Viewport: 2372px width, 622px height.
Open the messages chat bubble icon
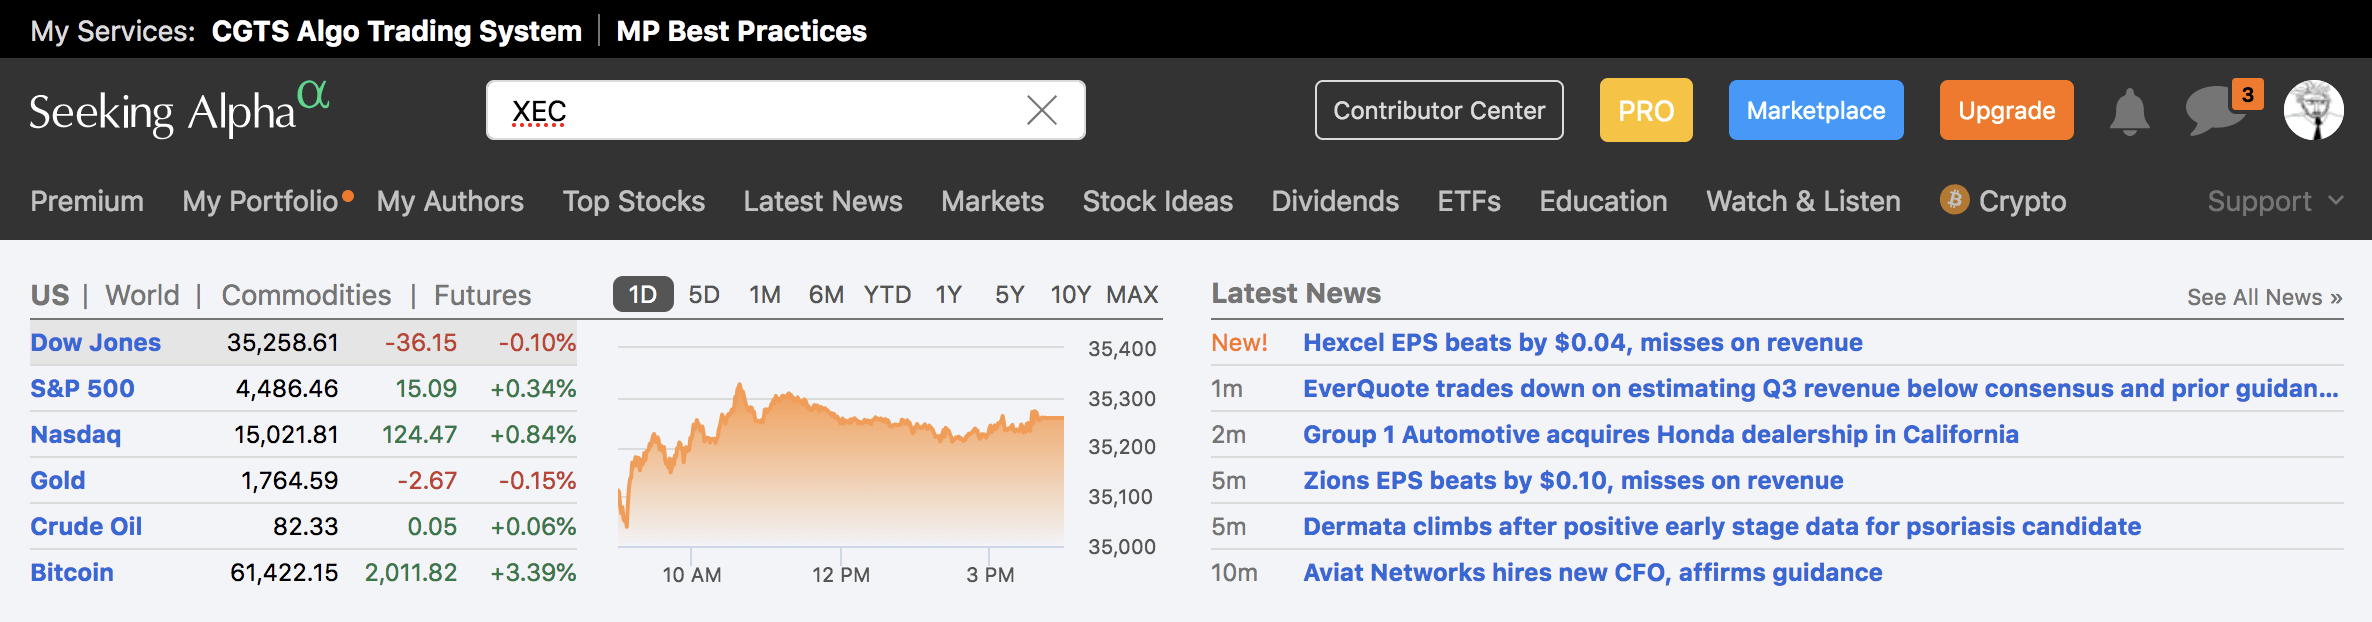coord(2214,111)
